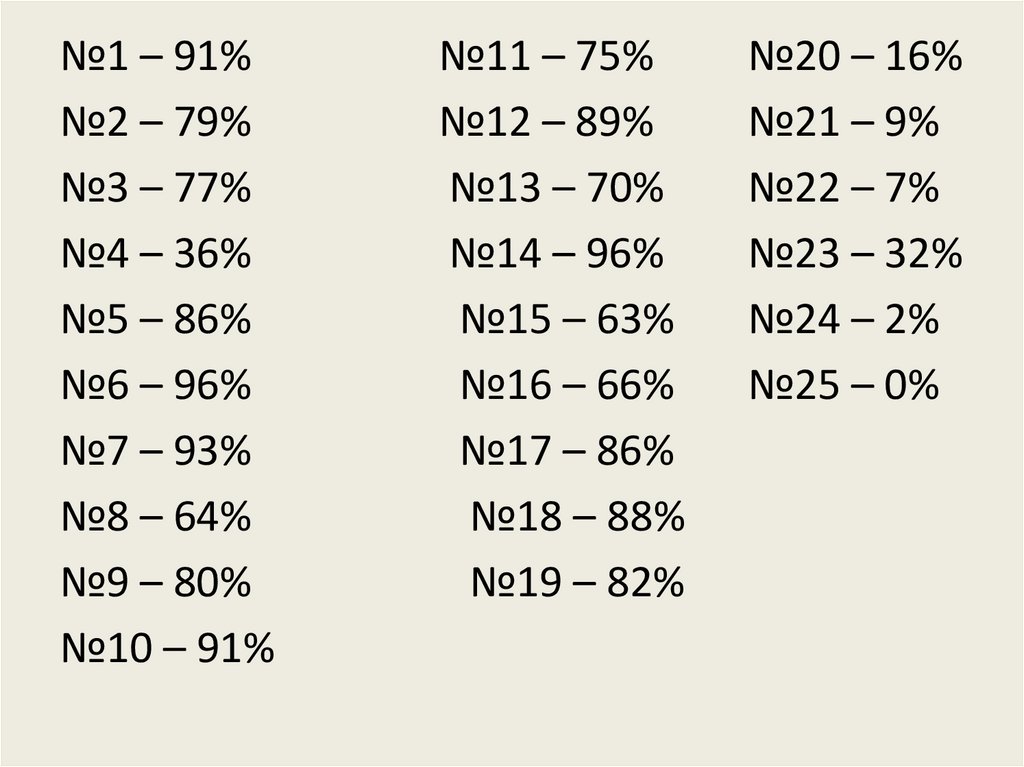Click the №12 – 89% text

point(546,124)
